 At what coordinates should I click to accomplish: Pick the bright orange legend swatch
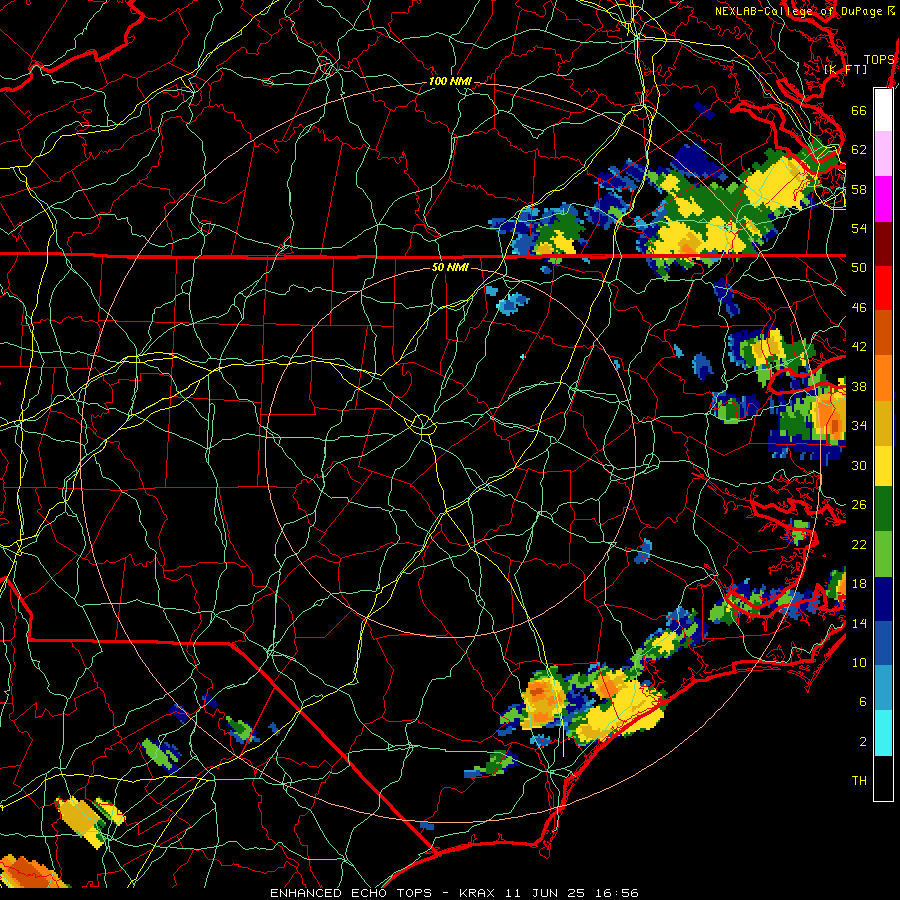pos(883,378)
